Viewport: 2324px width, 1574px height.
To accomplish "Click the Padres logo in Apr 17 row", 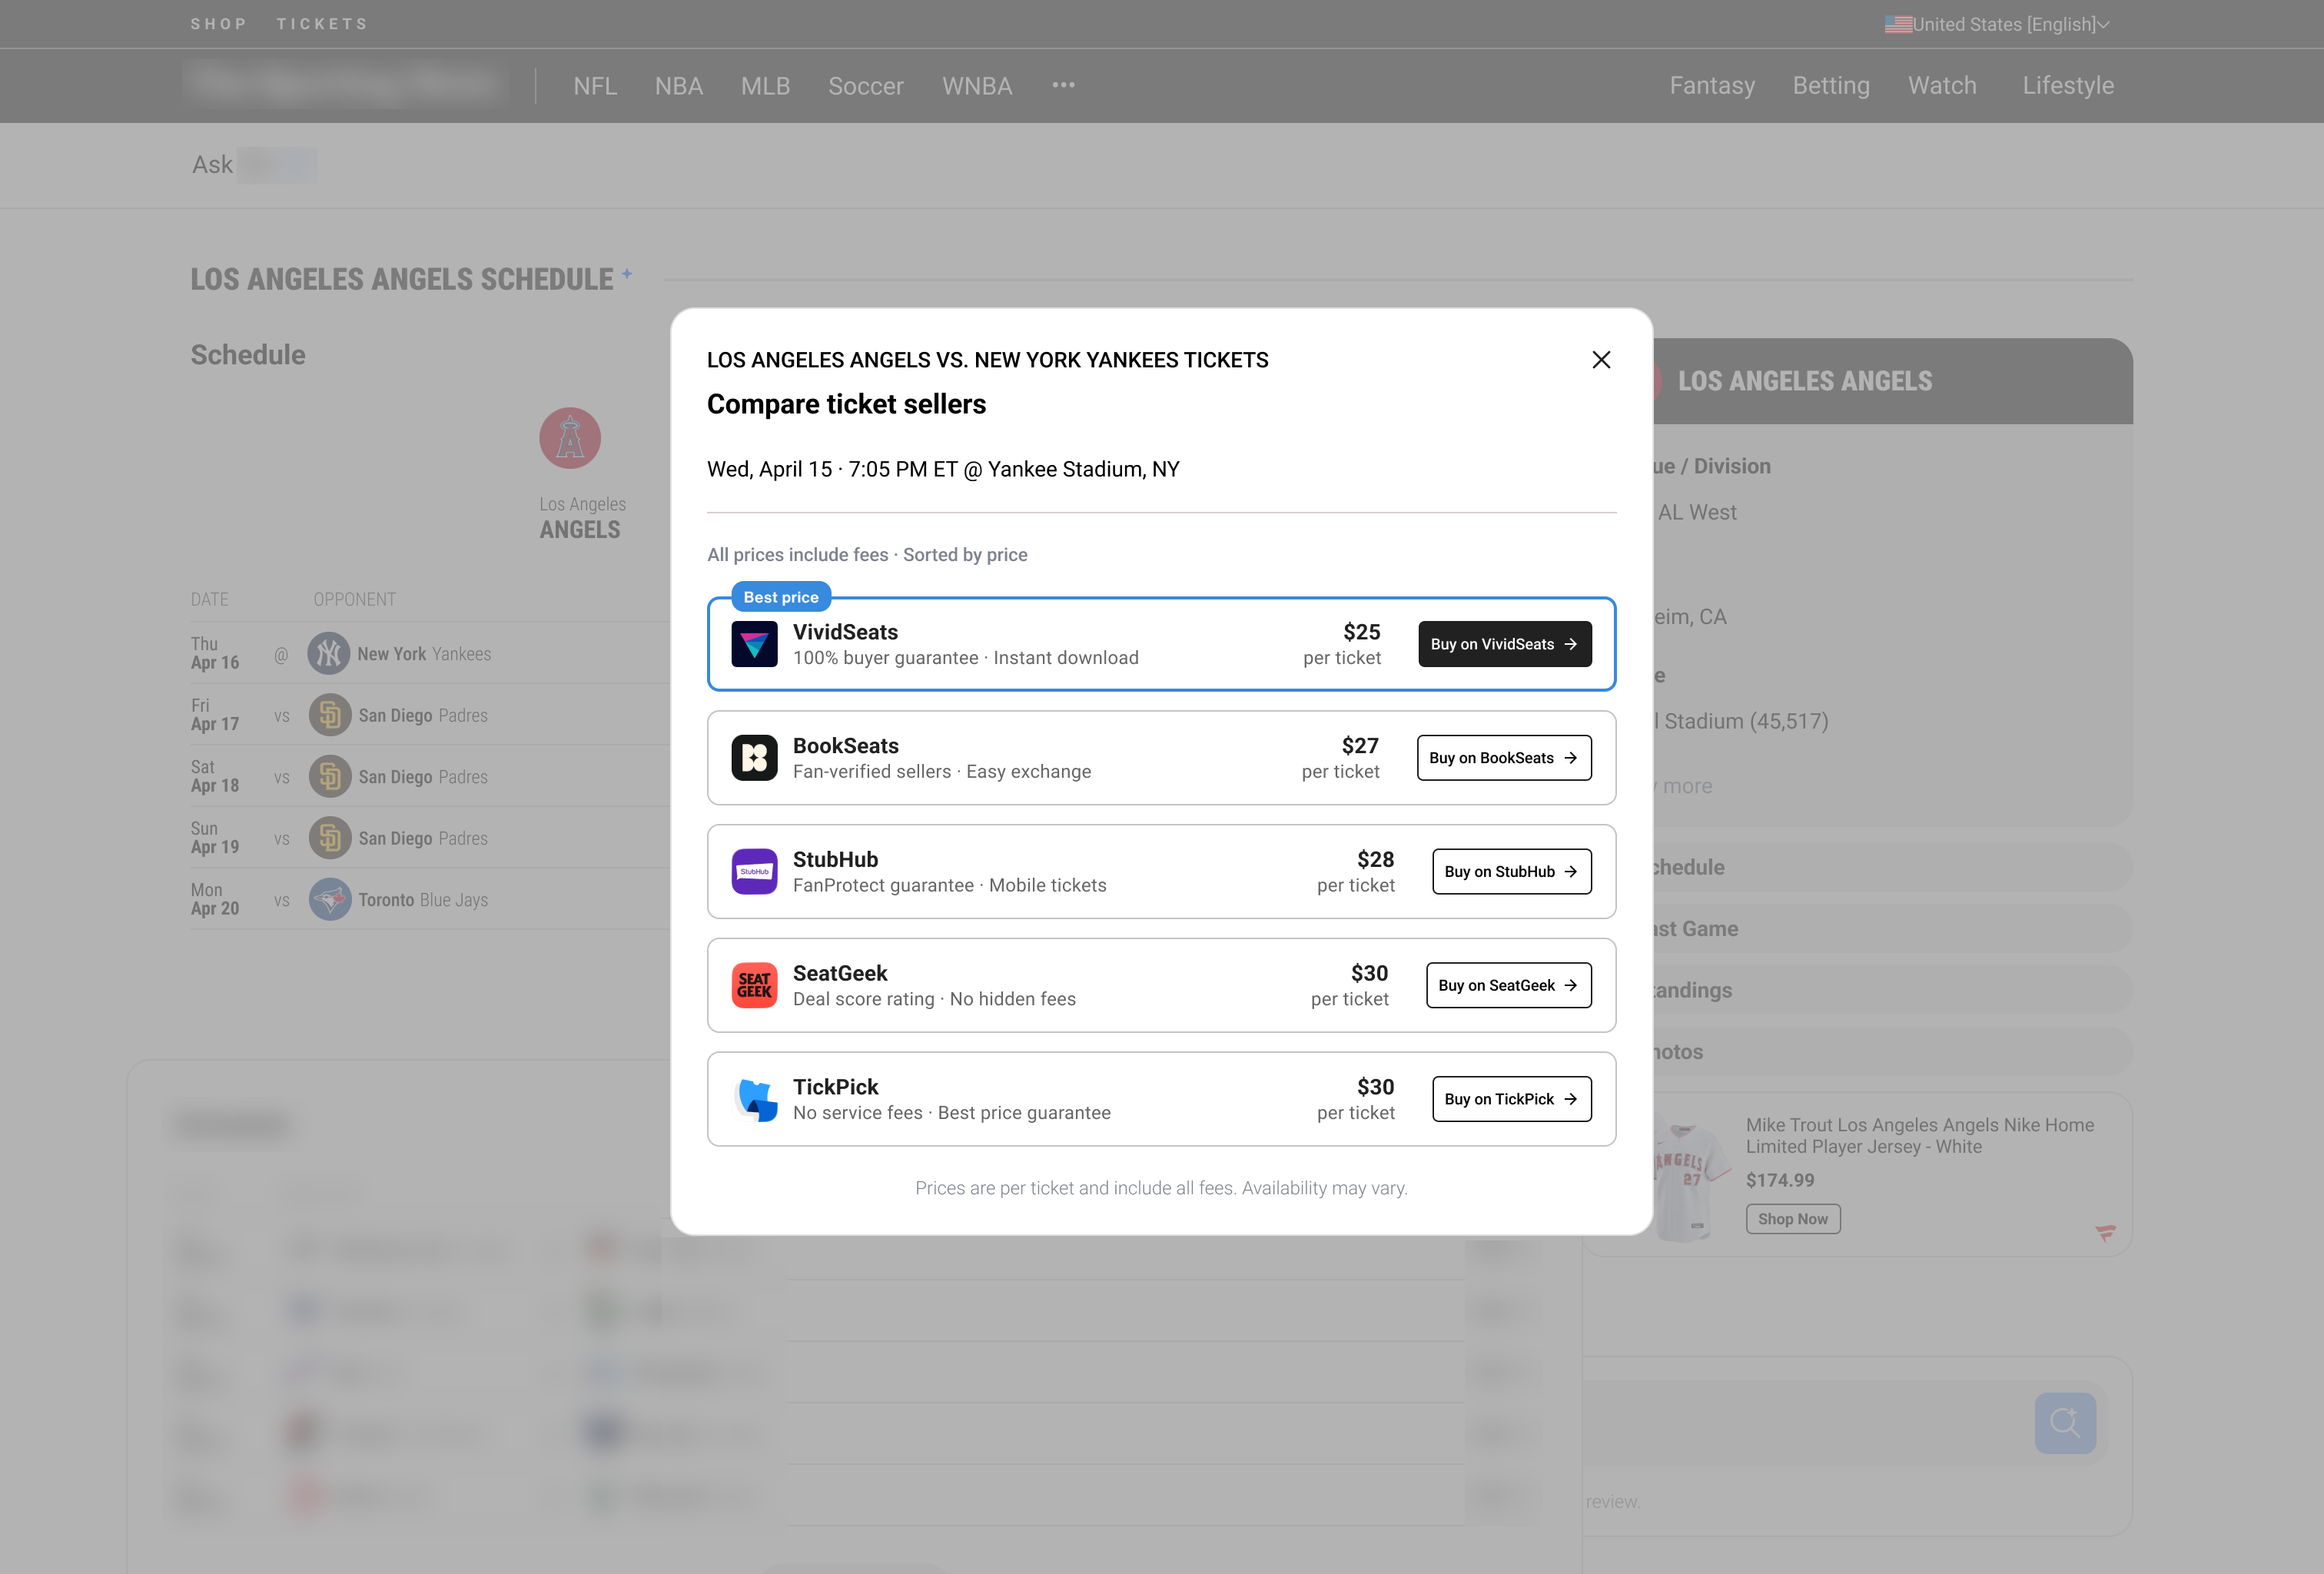I will (329, 715).
